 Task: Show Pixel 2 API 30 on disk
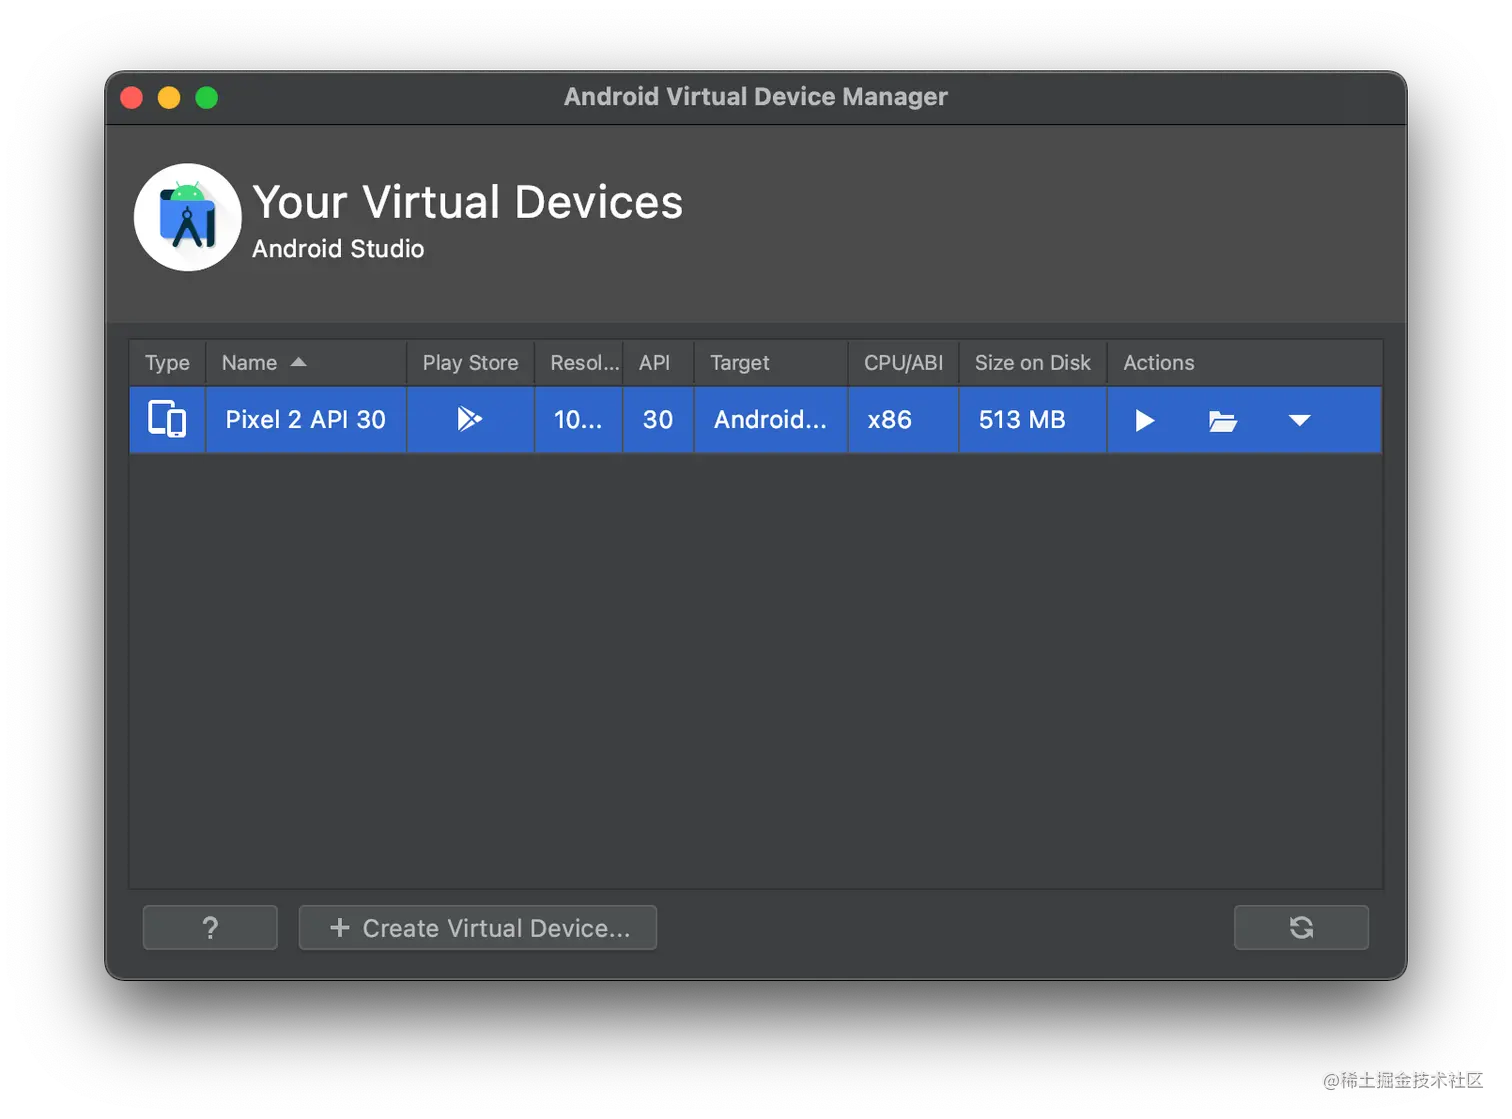(1222, 421)
